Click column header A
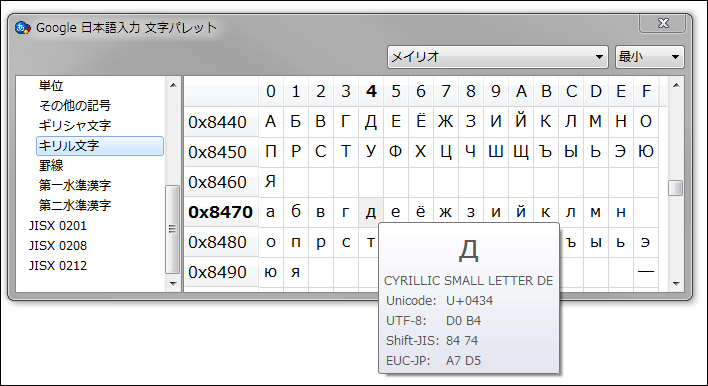708x386 pixels. [x=521, y=92]
